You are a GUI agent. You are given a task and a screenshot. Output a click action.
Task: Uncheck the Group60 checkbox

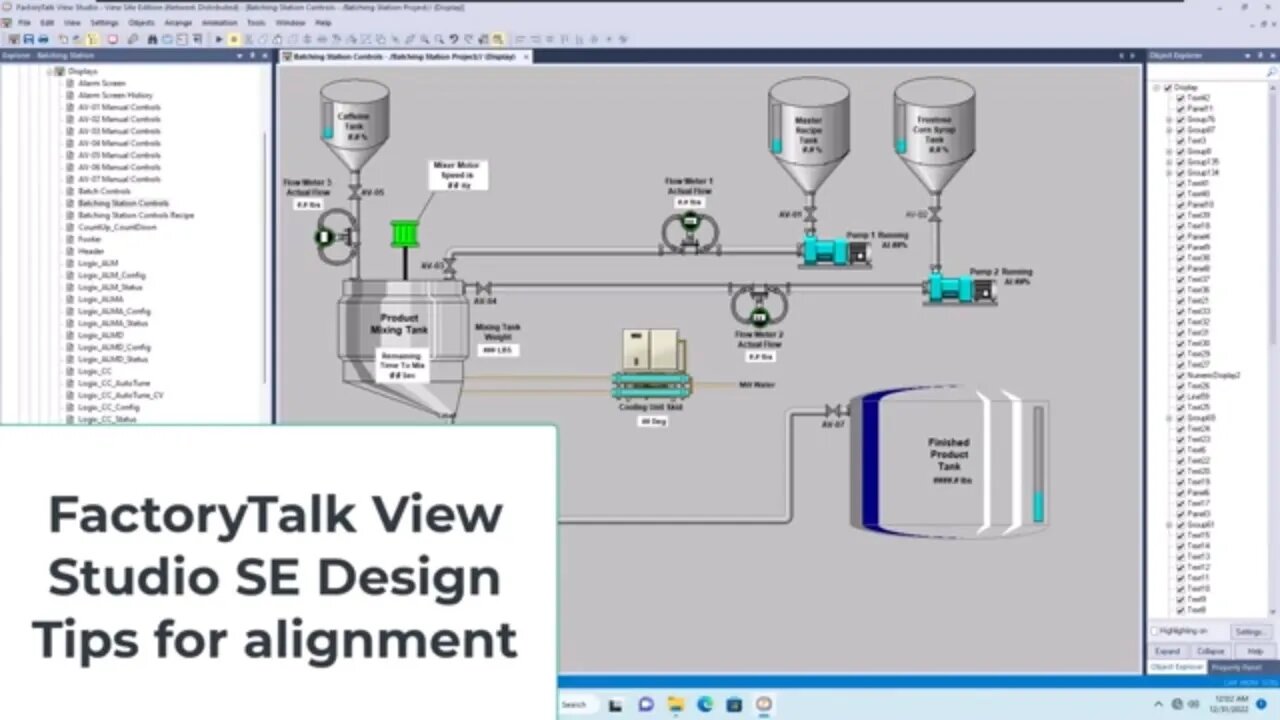[1181, 418]
